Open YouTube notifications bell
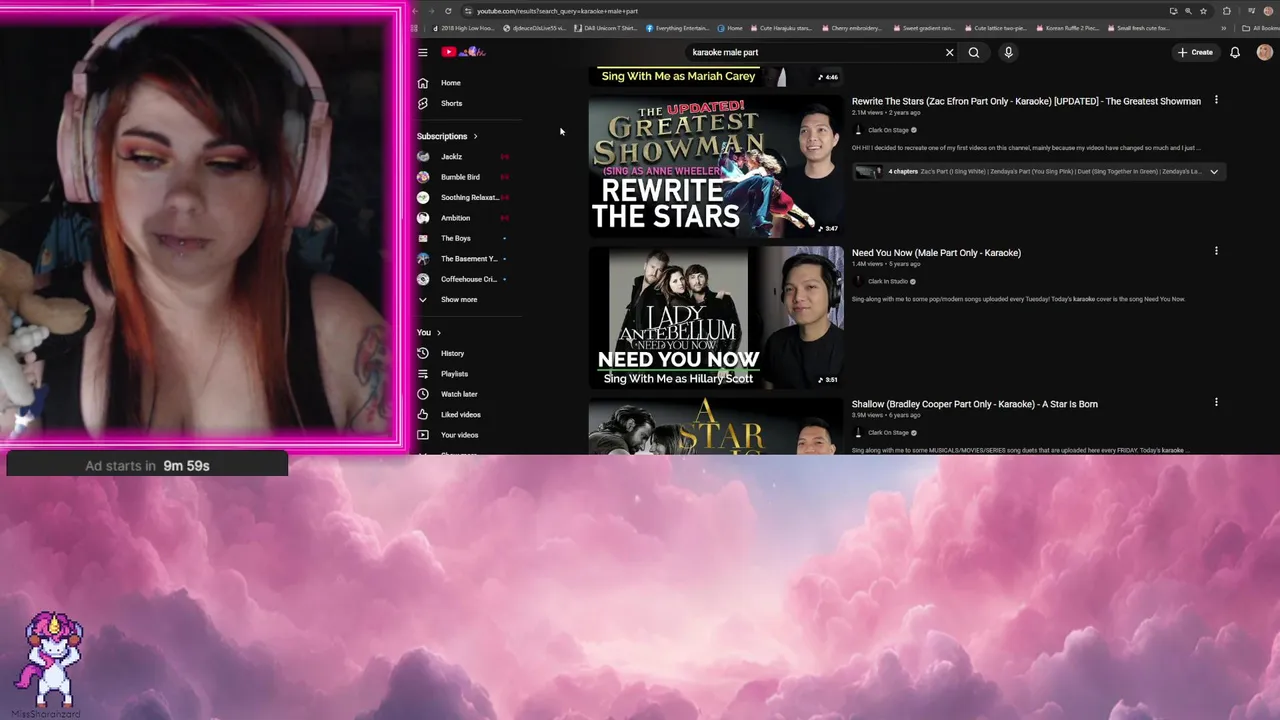Viewport: 1280px width, 720px height. pyautogui.click(x=1235, y=52)
